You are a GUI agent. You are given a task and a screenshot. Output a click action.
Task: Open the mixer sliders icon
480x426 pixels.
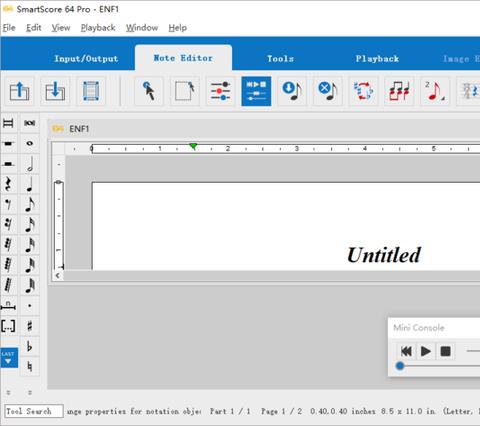point(220,91)
